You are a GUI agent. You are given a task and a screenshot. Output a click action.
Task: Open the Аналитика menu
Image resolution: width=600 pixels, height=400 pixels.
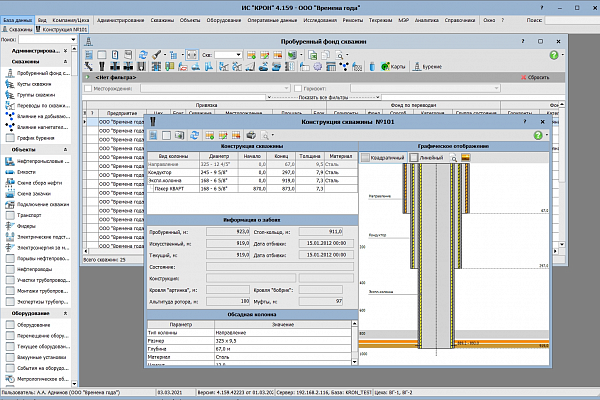[426, 20]
